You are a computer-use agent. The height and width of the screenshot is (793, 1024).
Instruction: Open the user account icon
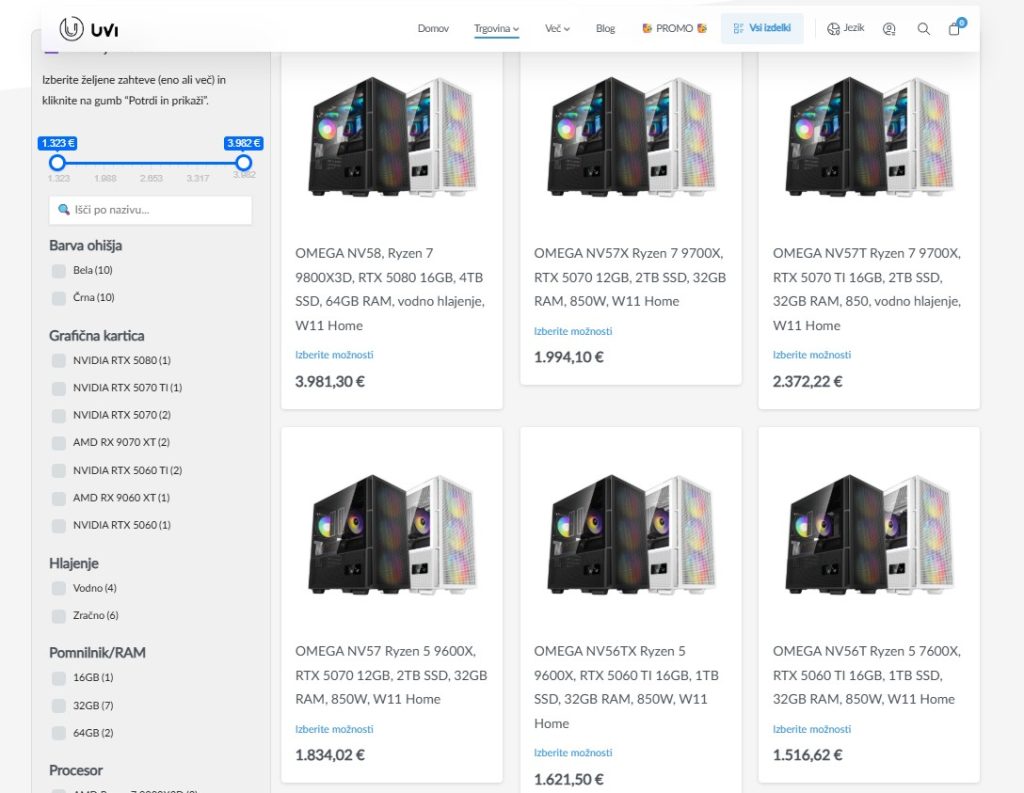tap(889, 29)
